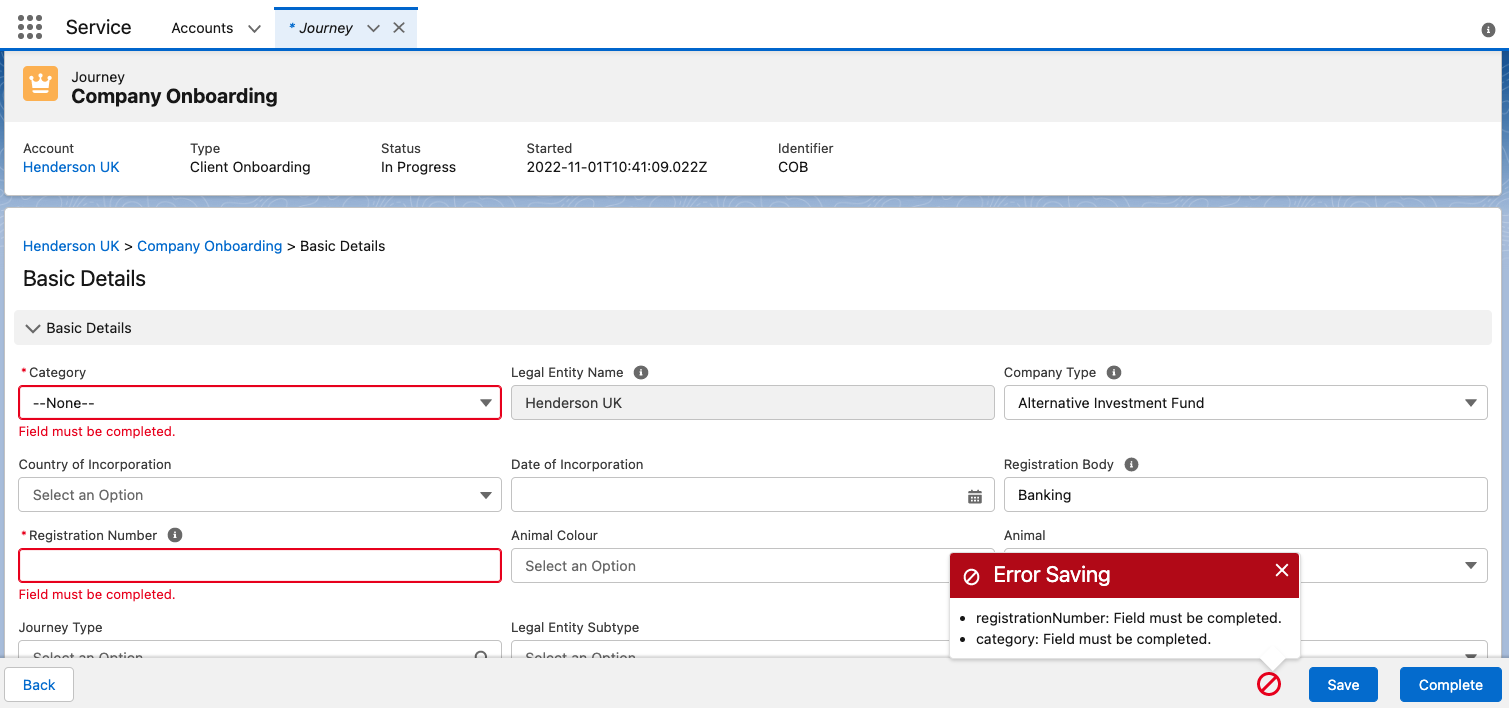The width and height of the screenshot is (1509, 708).
Task: Click info icon next to Company Type
Action: tap(1114, 372)
